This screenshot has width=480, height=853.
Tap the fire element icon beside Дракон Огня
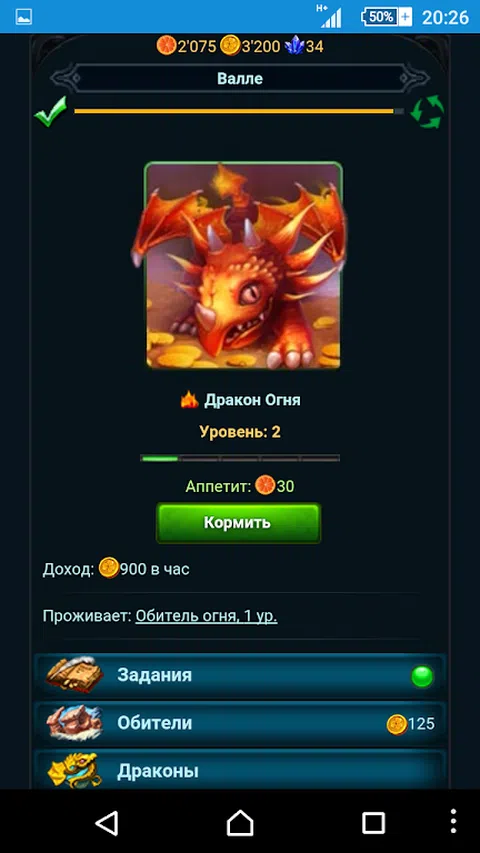pyautogui.click(x=189, y=400)
